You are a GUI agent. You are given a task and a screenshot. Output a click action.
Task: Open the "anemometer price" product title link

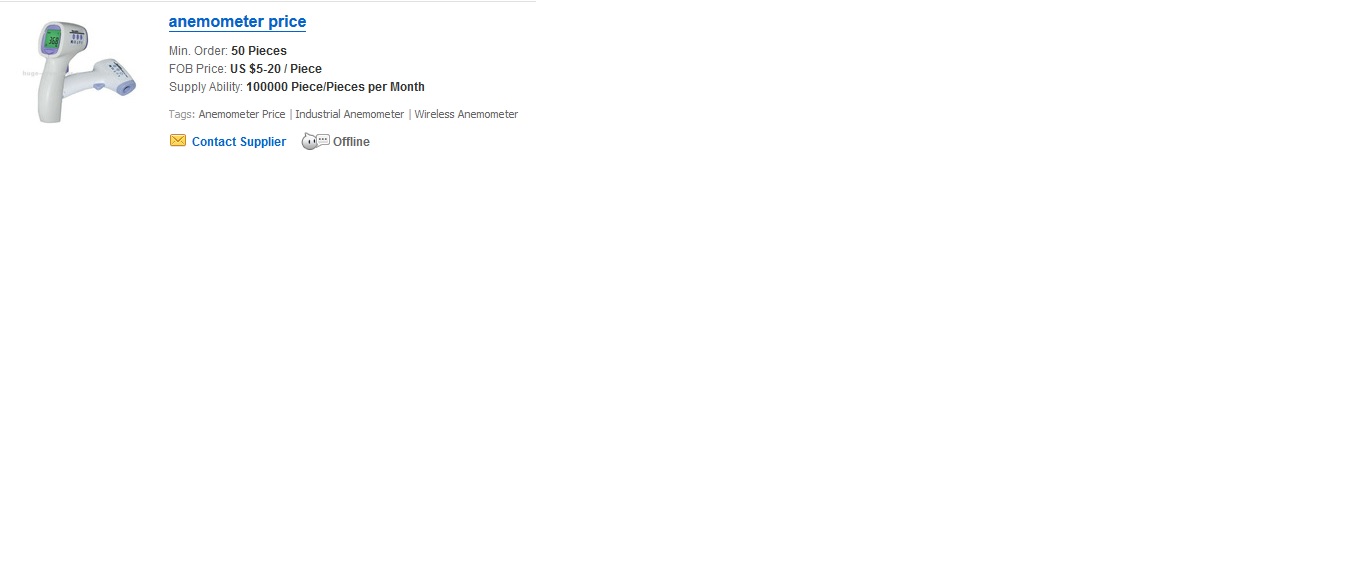(238, 22)
